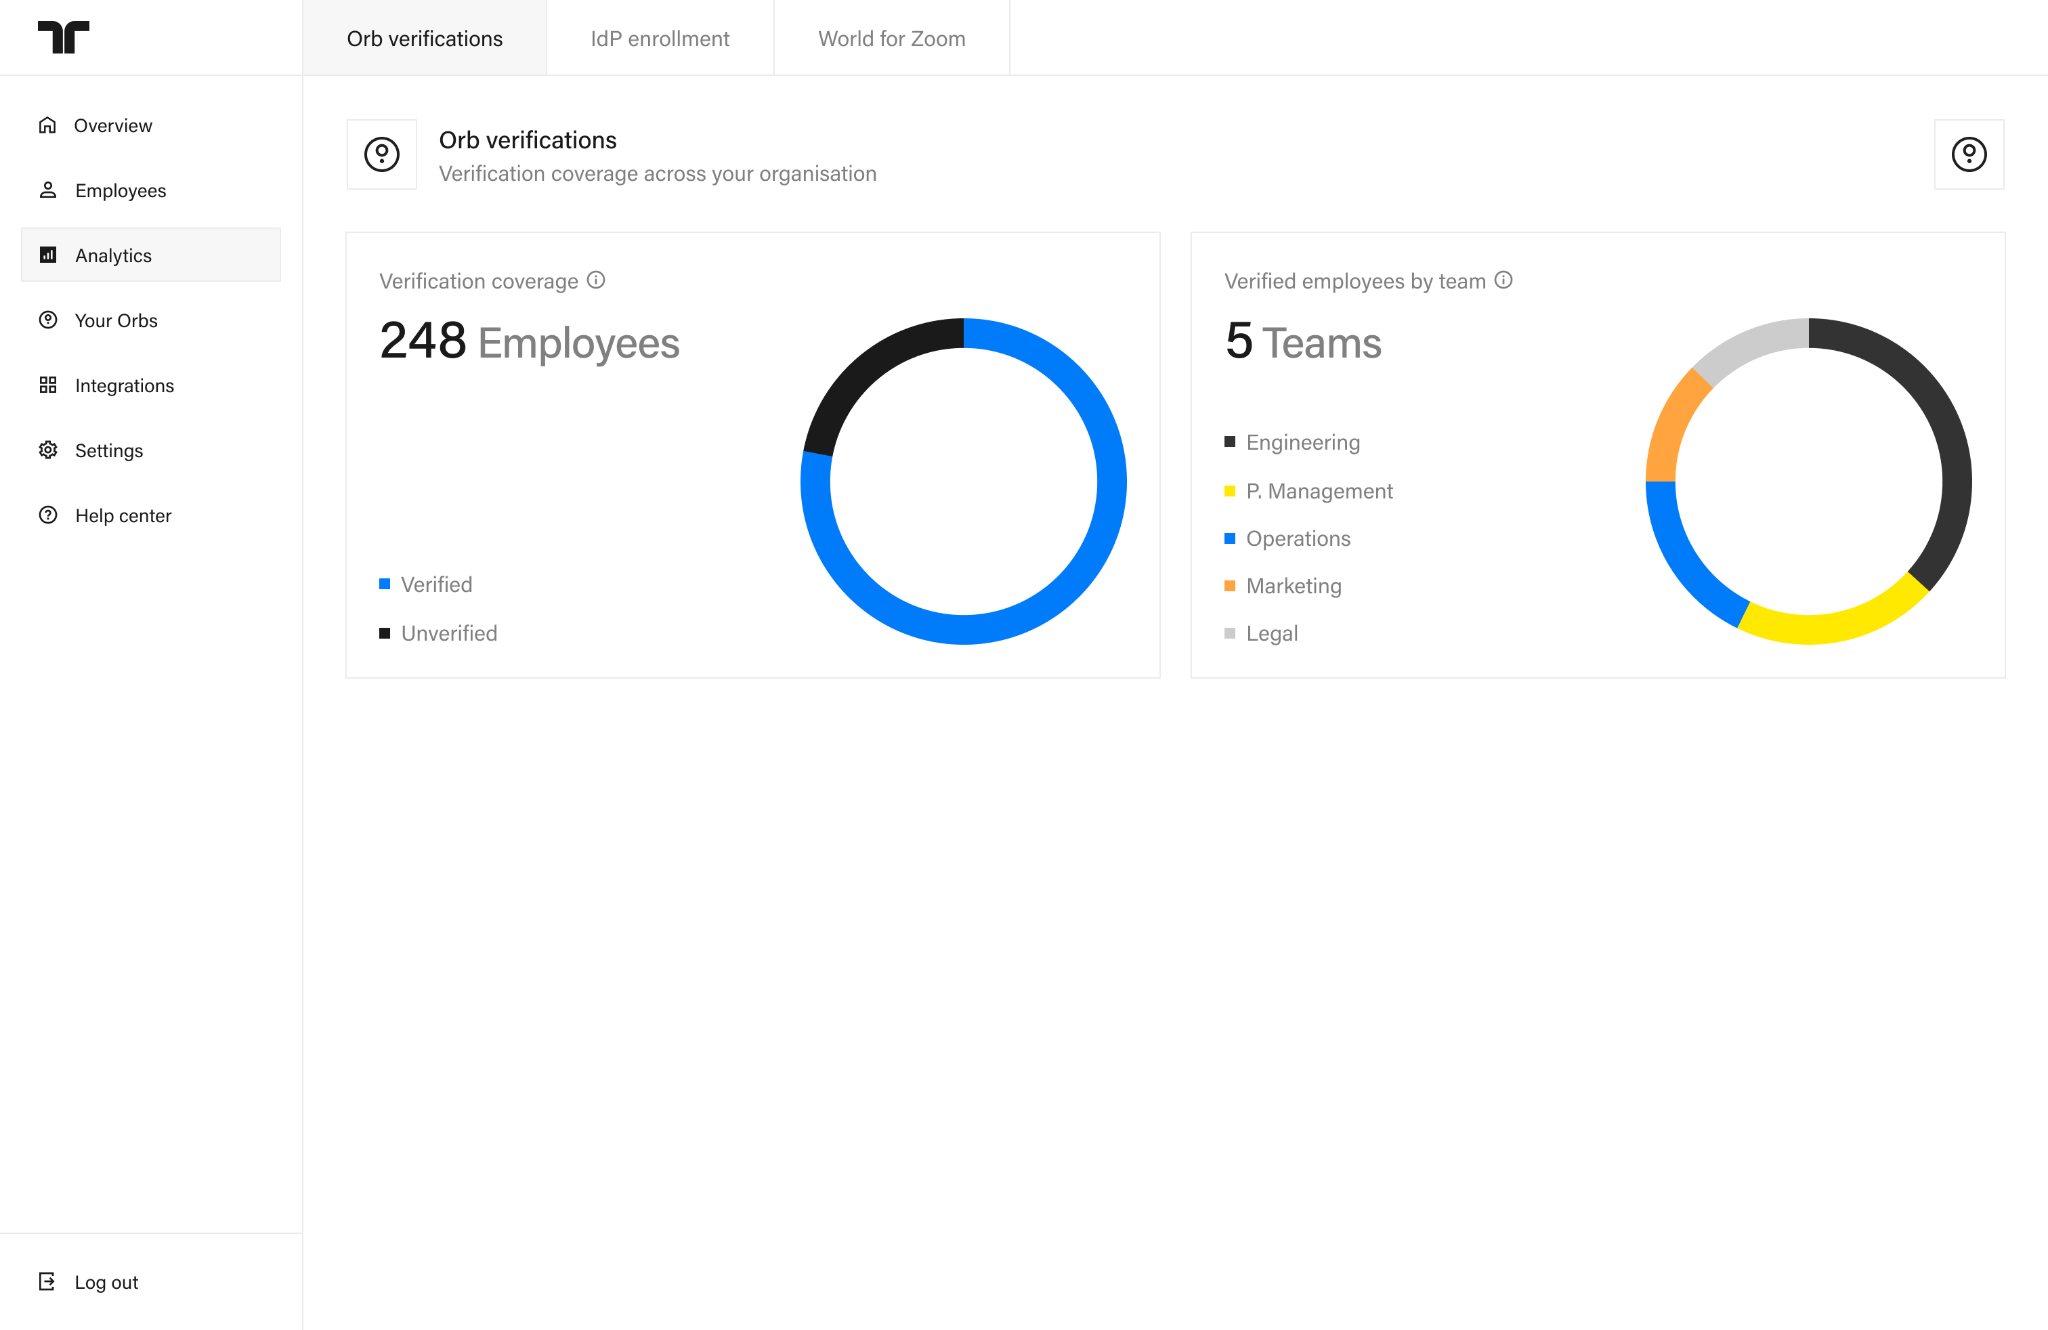The width and height of the screenshot is (2048, 1330).
Task: Select the Orb verifications tab
Action: [425, 38]
